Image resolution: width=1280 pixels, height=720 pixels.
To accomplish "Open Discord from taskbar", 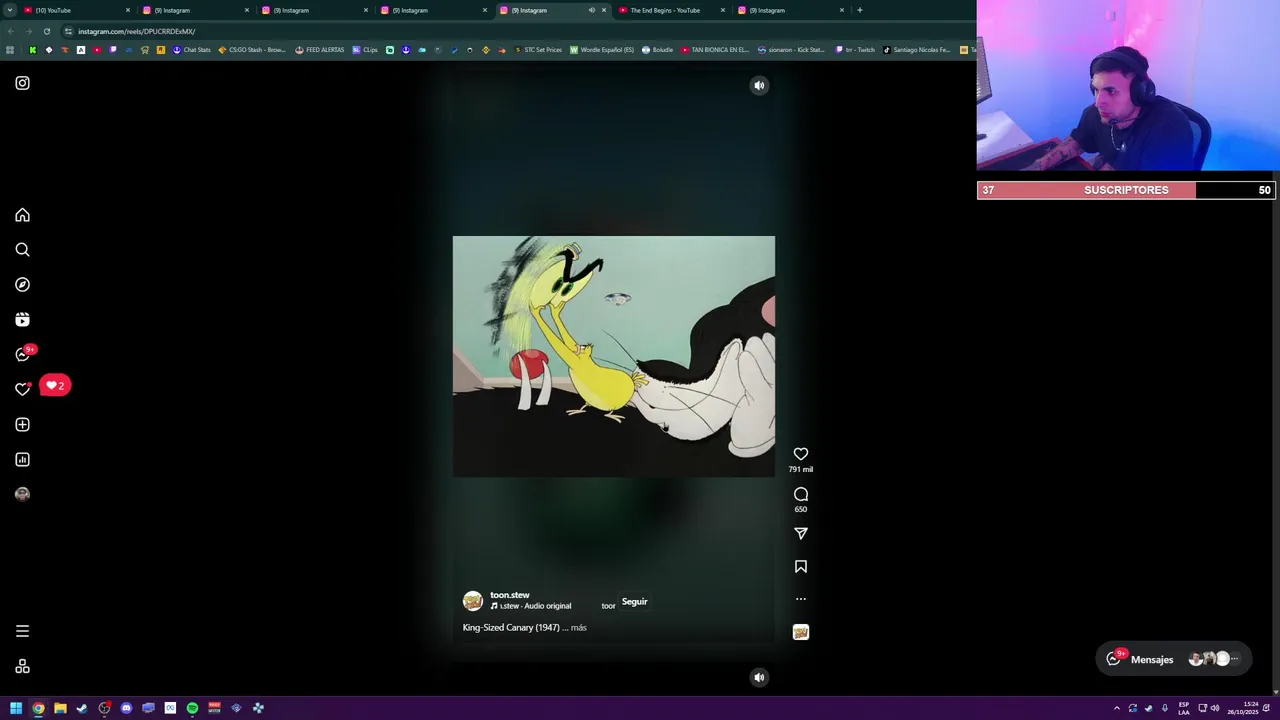I will tap(126, 708).
